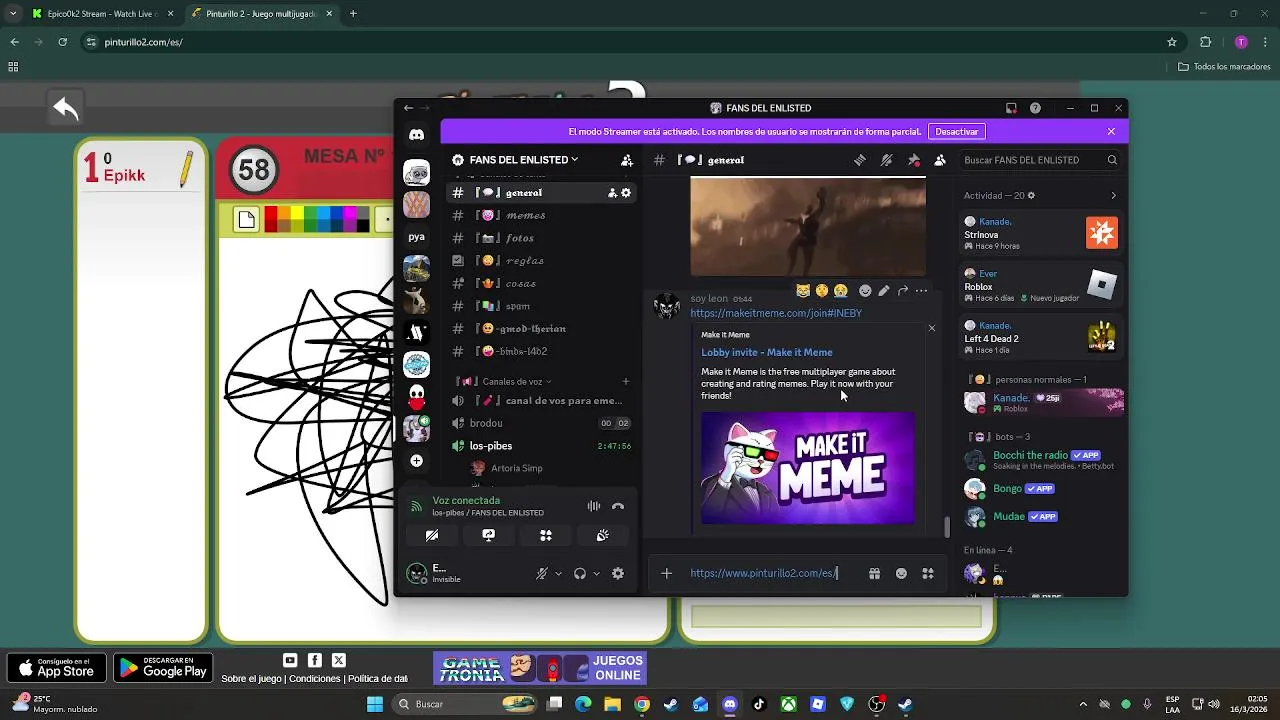This screenshot has height=720, width=1280.
Task: Clear drawing with blank page icon in Pinturillo
Action: click(x=246, y=220)
